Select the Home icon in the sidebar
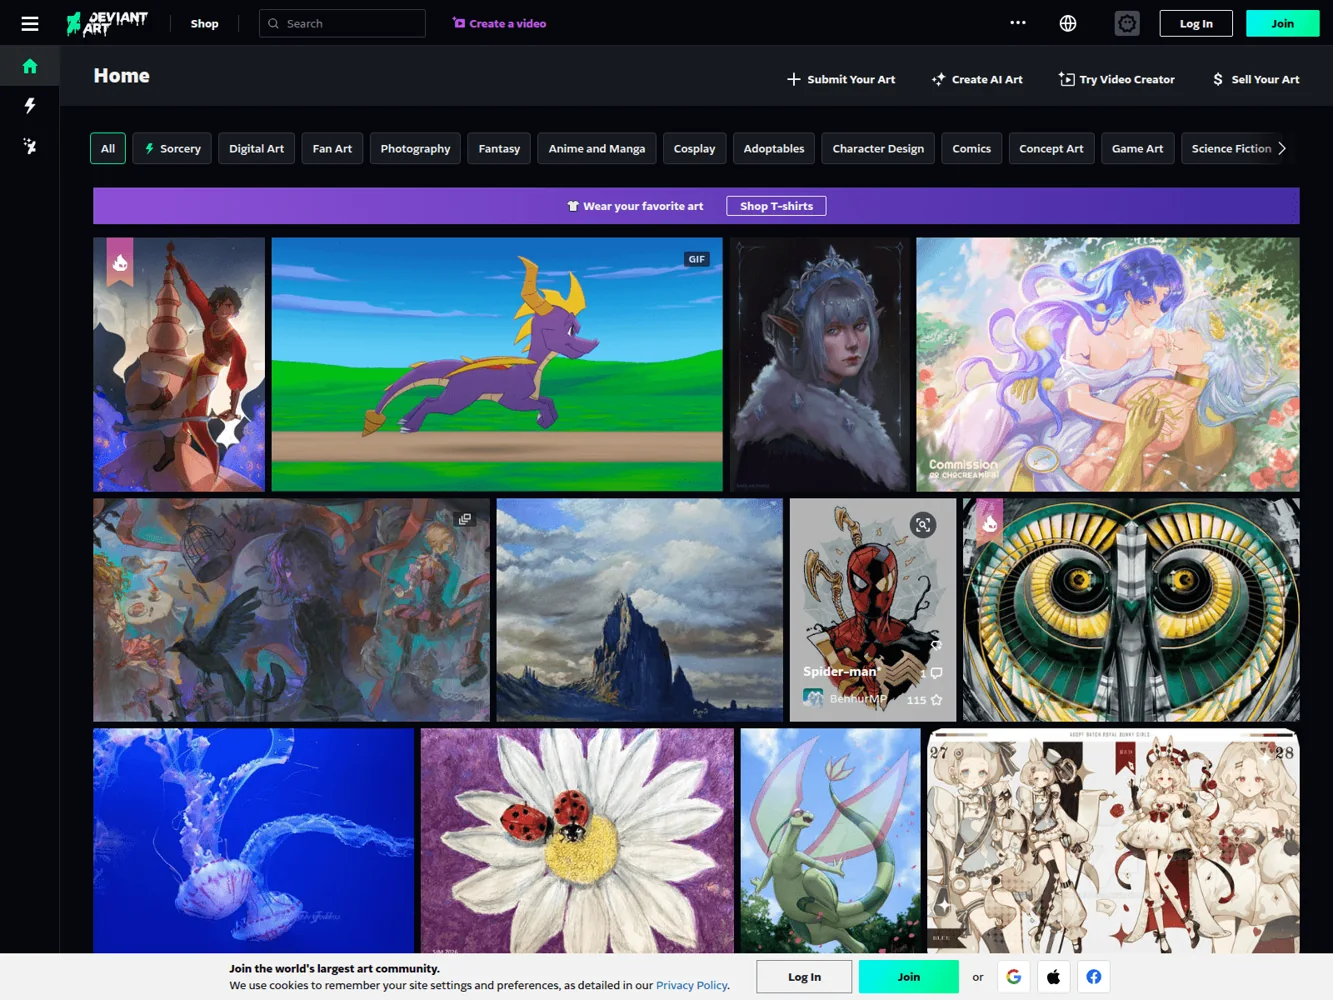The height and width of the screenshot is (1000, 1333). 30,66
